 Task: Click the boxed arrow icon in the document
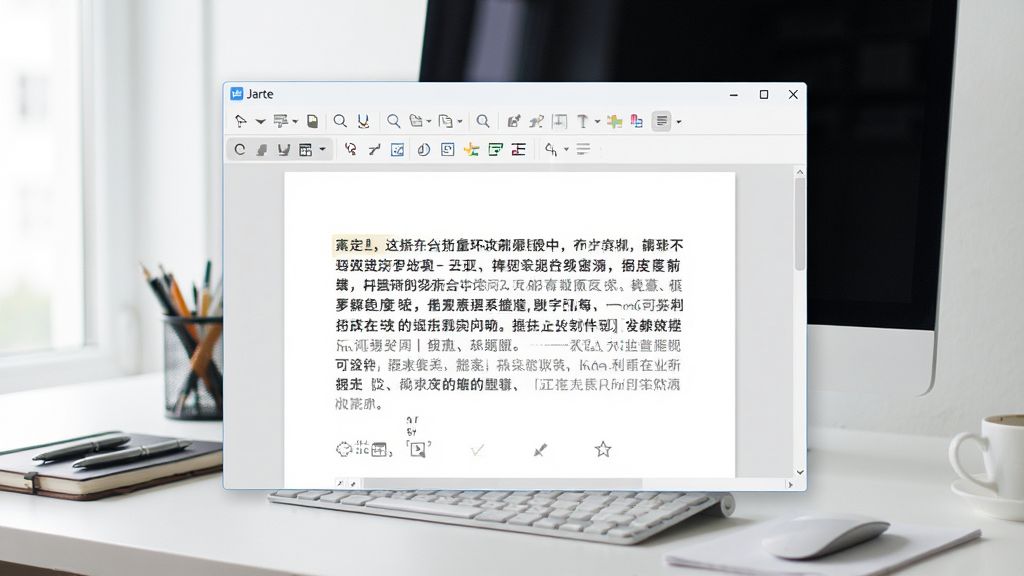(418, 449)
